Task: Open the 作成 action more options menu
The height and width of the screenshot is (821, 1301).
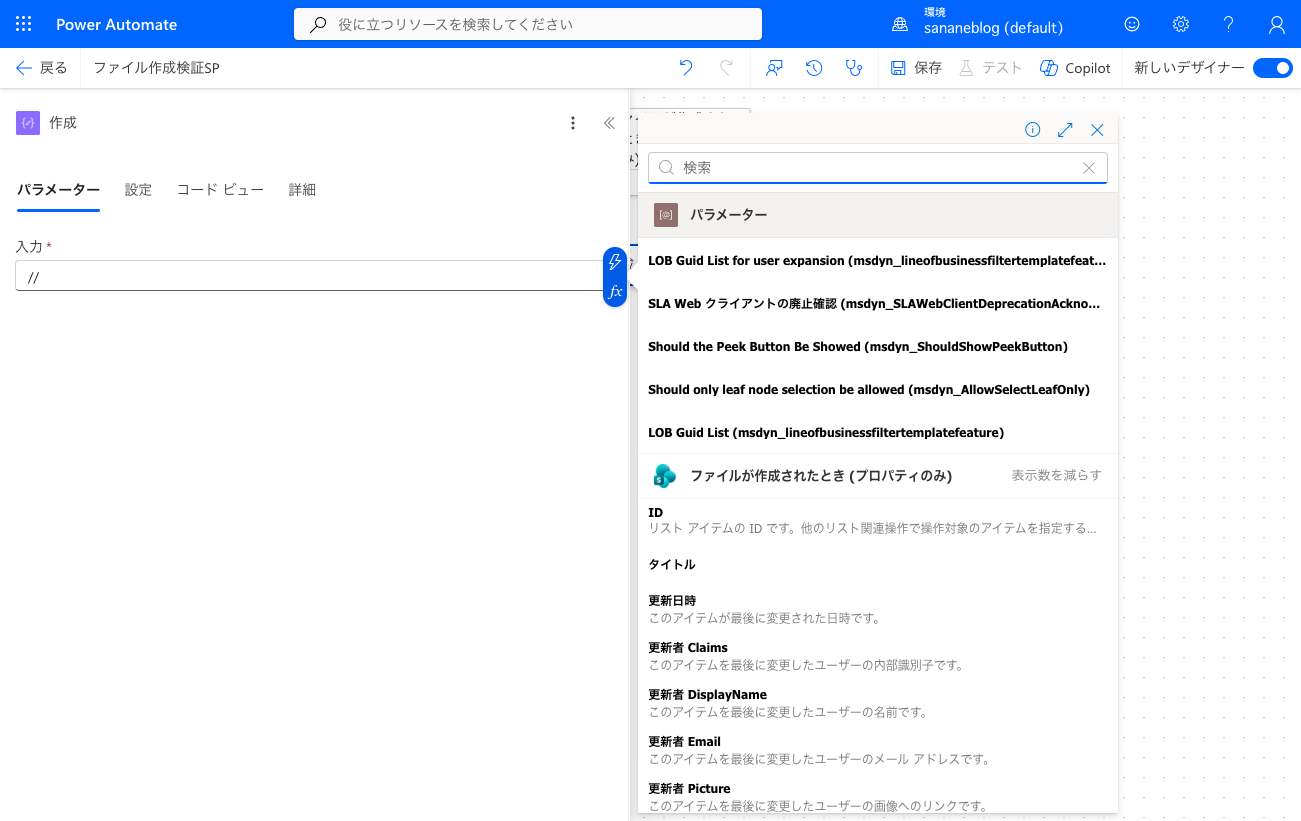Action: point(573,123)
